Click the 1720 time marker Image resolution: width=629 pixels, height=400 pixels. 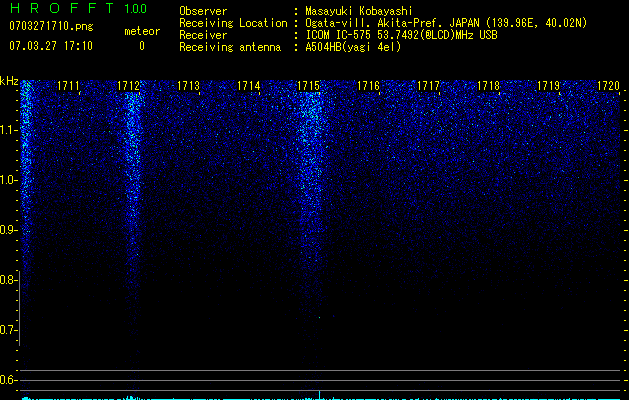tap(609, 86)
